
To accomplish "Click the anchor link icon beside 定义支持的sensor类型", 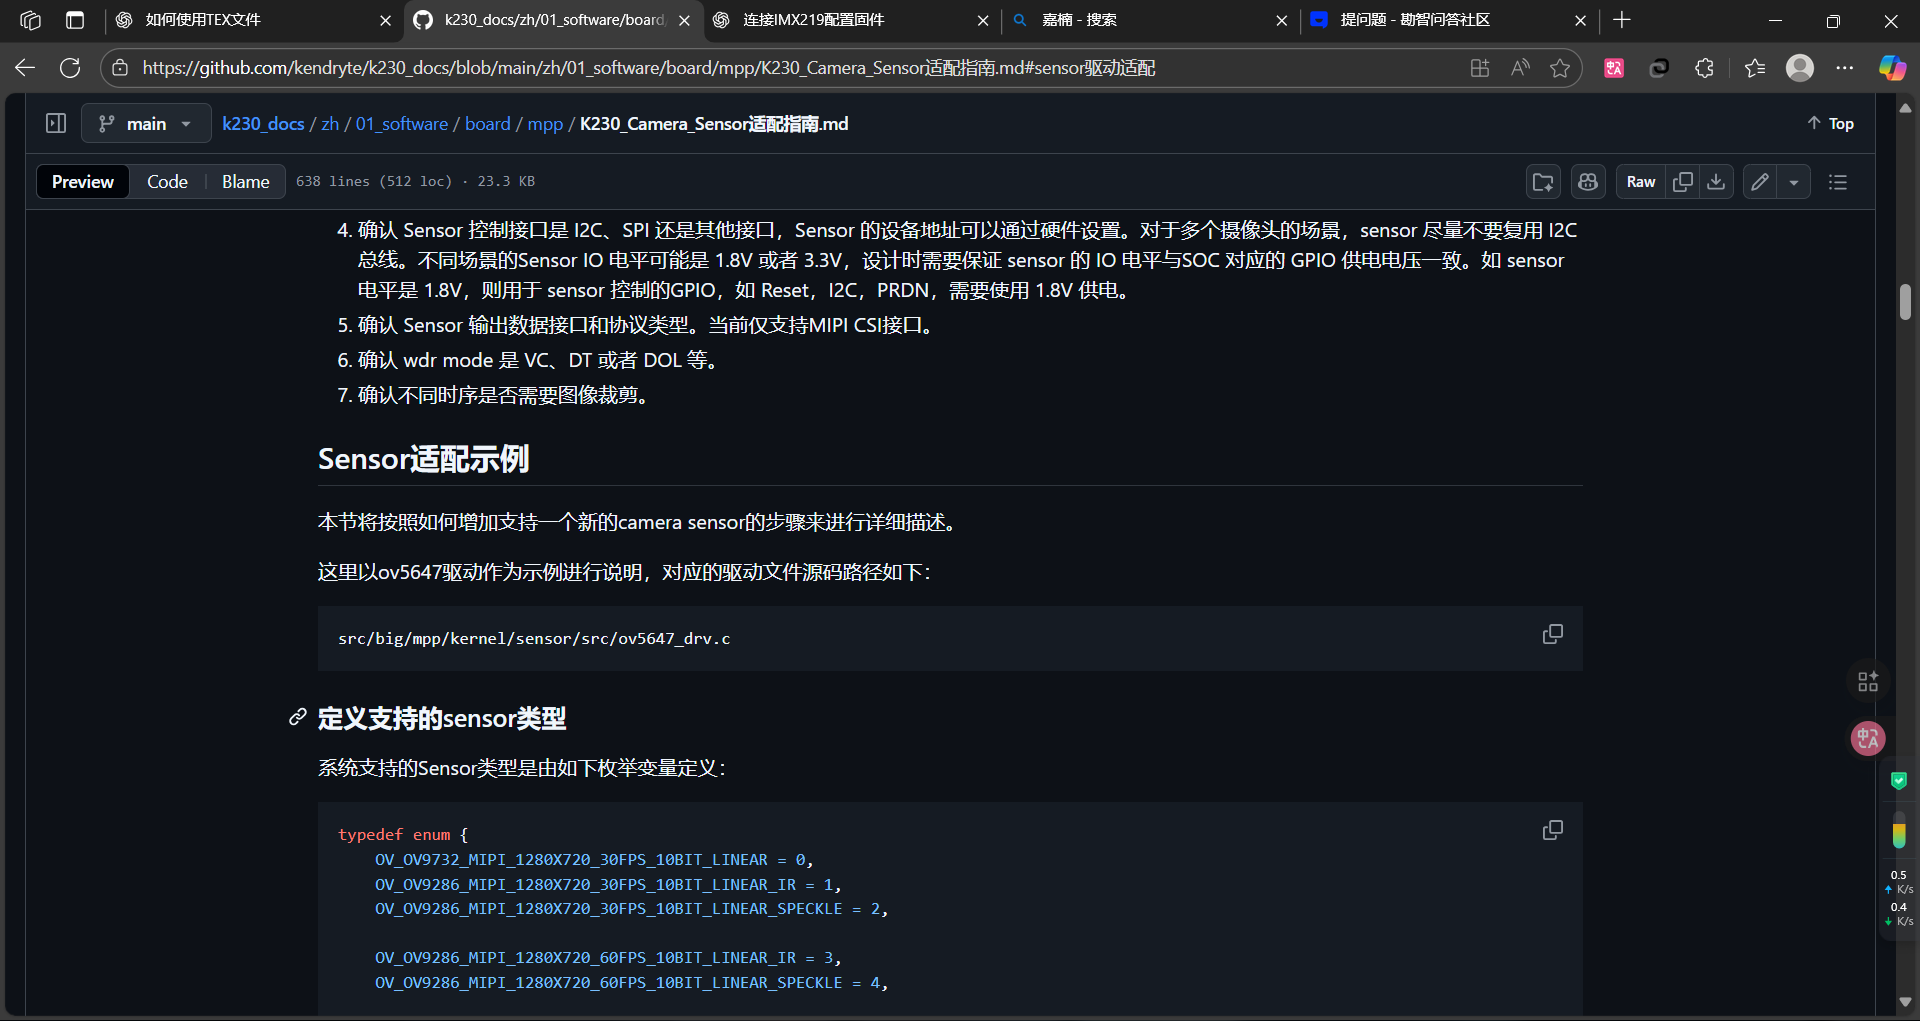I will pos(297,718).
